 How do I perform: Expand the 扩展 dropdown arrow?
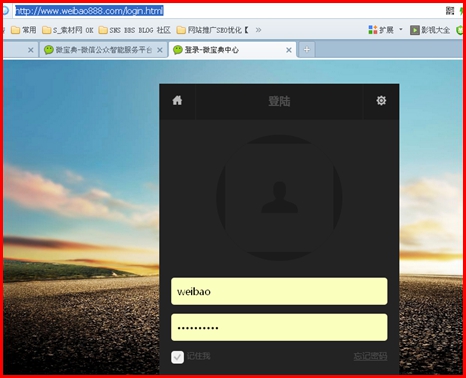click(x=401, y=29)
